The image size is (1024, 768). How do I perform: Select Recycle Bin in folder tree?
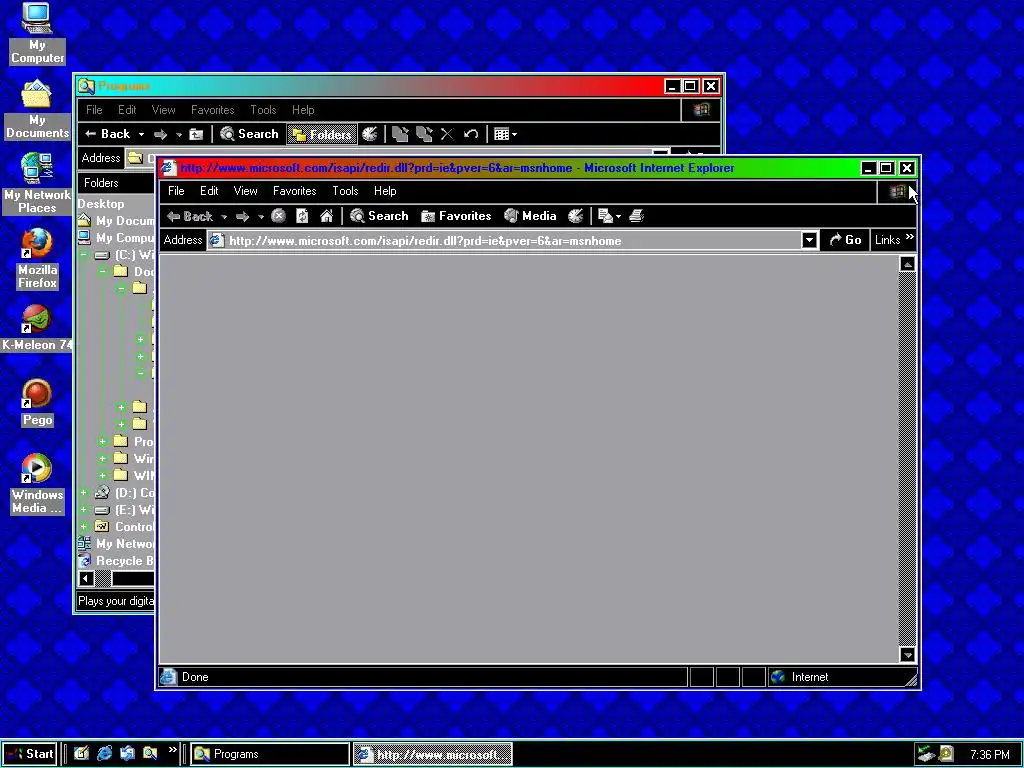125,561
